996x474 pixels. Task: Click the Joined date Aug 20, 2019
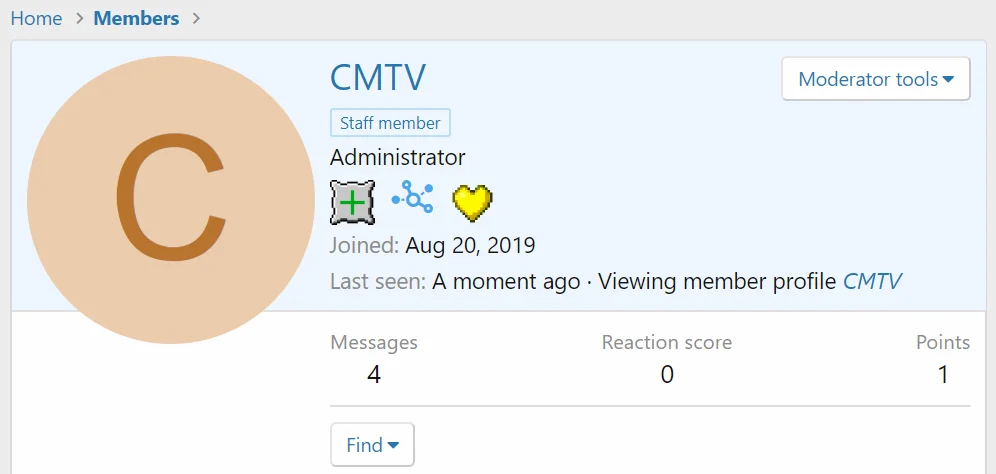click(x=470, y=245)
